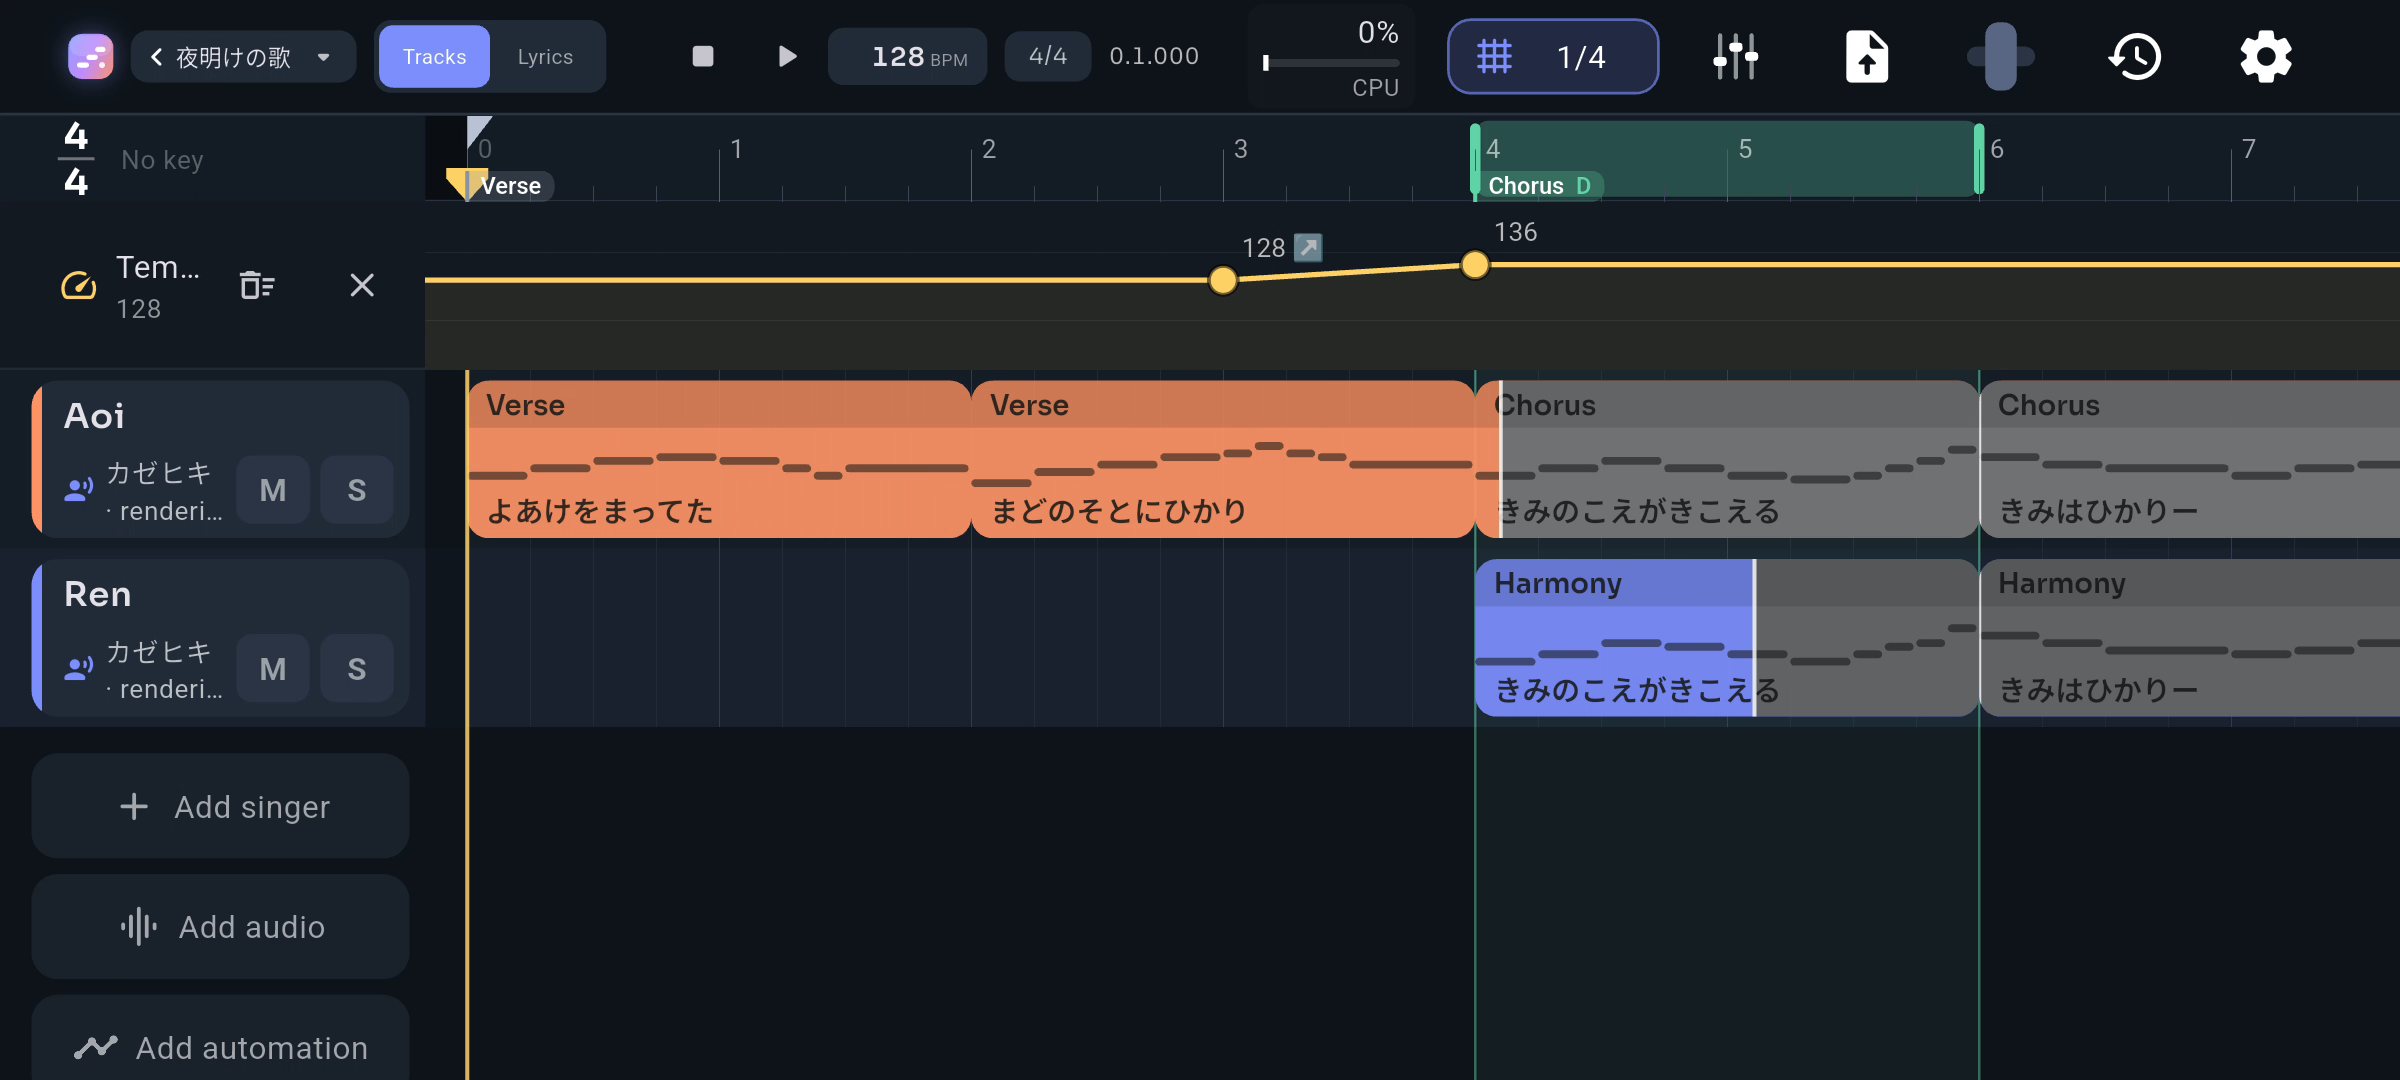Select the 128 tempo point on the curve
The width and height of the screenshot is (2400, 1080).
pos(1222,281)
